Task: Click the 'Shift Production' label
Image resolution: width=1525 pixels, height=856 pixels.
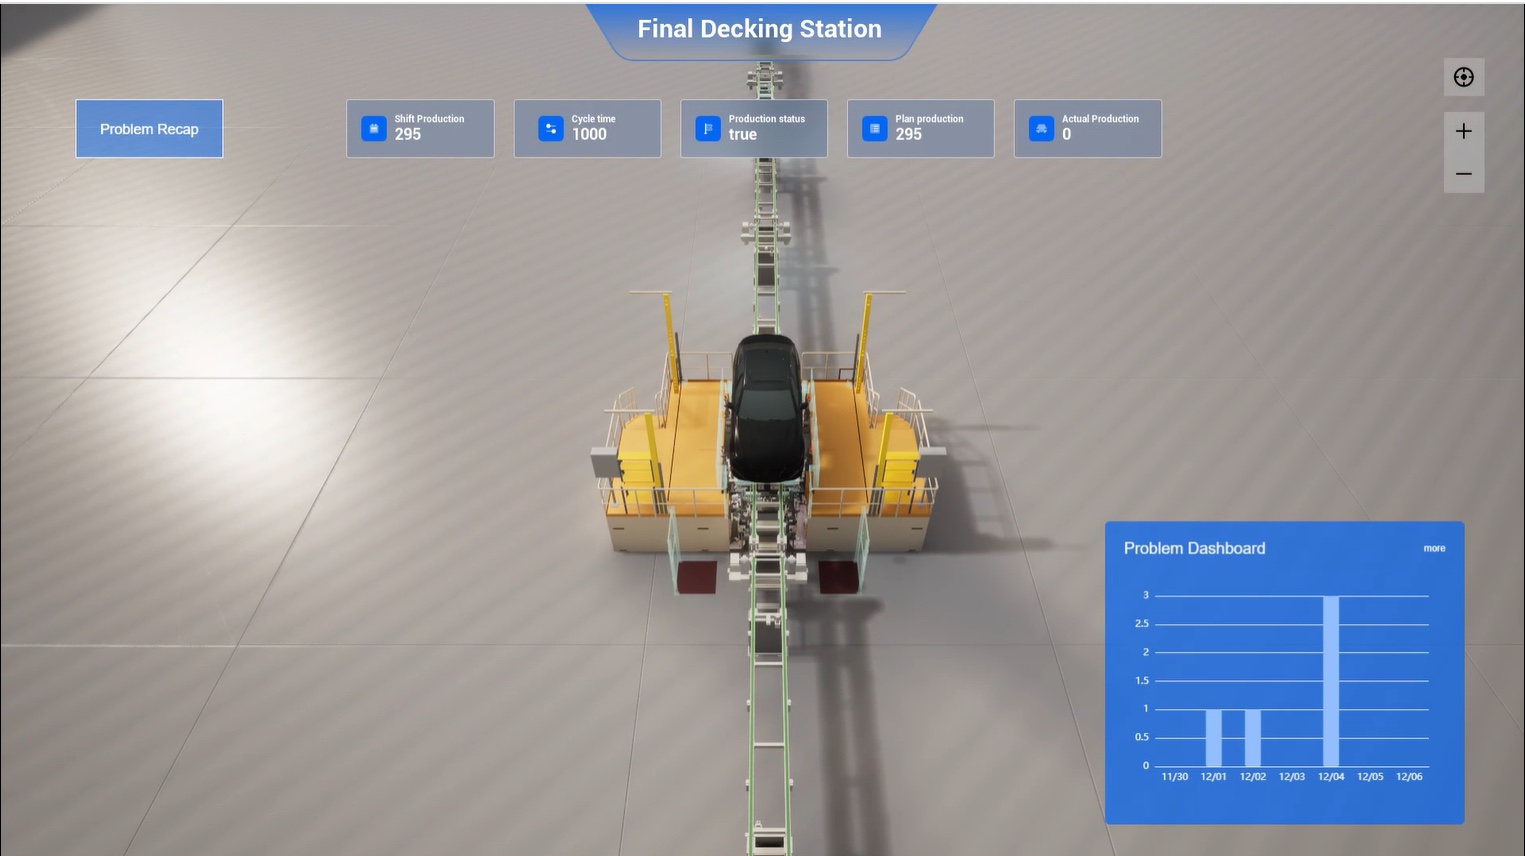Action: click(429, 119)
